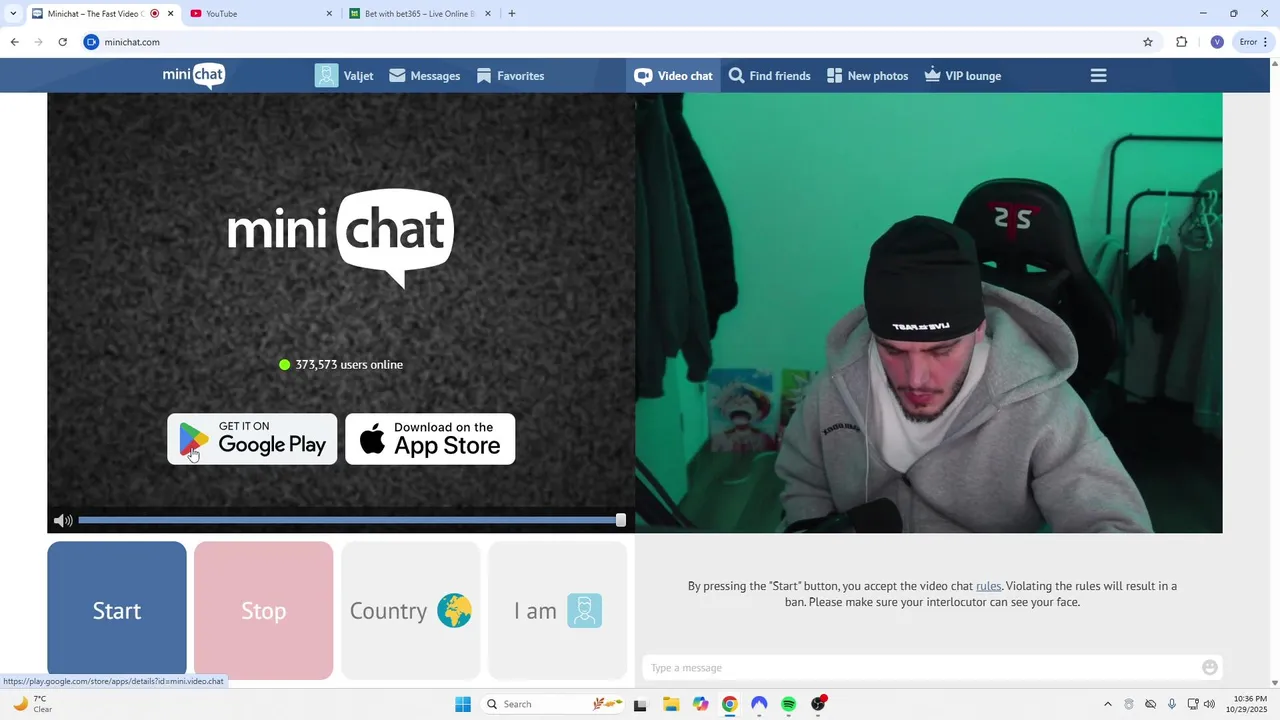Reload the minichat page
This screenshot has width=1280, height=720.
point(62,42)
